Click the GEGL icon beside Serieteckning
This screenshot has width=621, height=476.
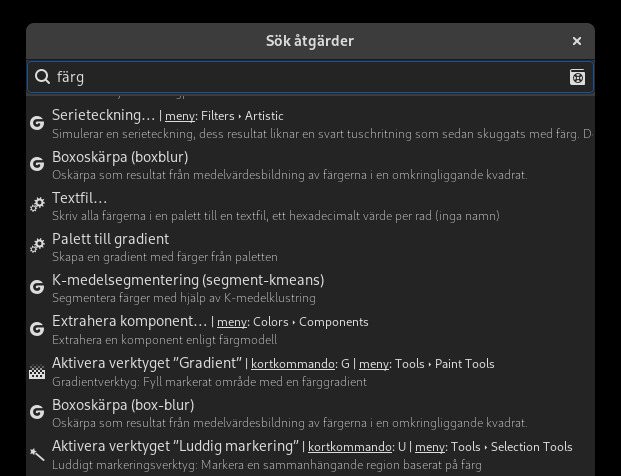[37, 123]
